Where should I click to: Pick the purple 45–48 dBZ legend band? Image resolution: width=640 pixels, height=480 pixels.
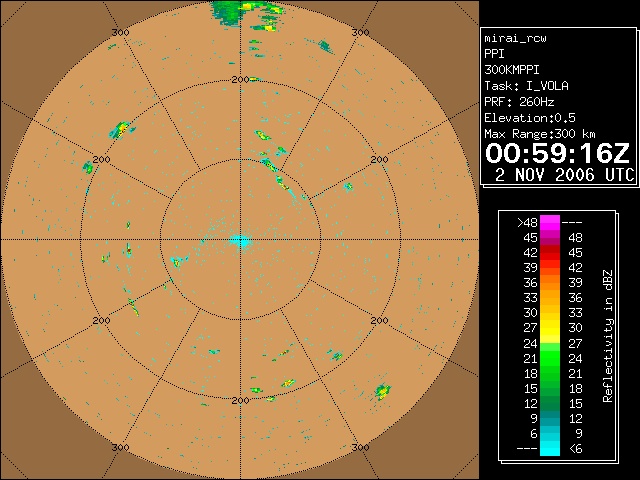click(x=550, y=238)
